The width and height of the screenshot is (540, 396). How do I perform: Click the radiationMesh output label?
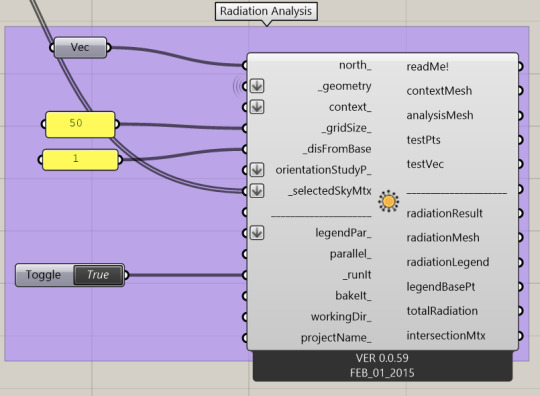pos(443,238)
